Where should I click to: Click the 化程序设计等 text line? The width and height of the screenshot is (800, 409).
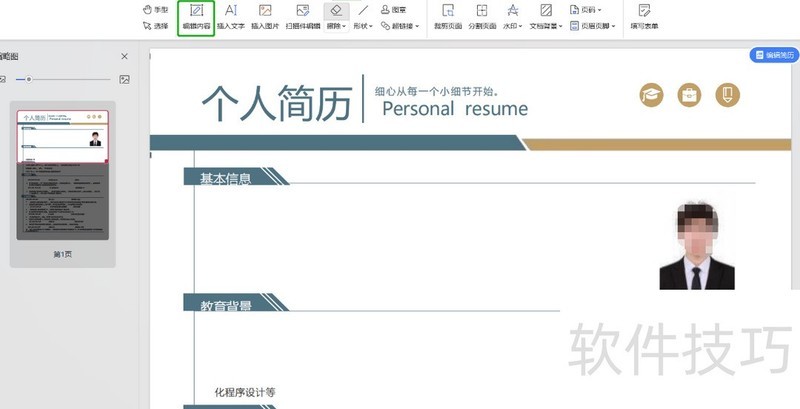click(x=245, y=392)
